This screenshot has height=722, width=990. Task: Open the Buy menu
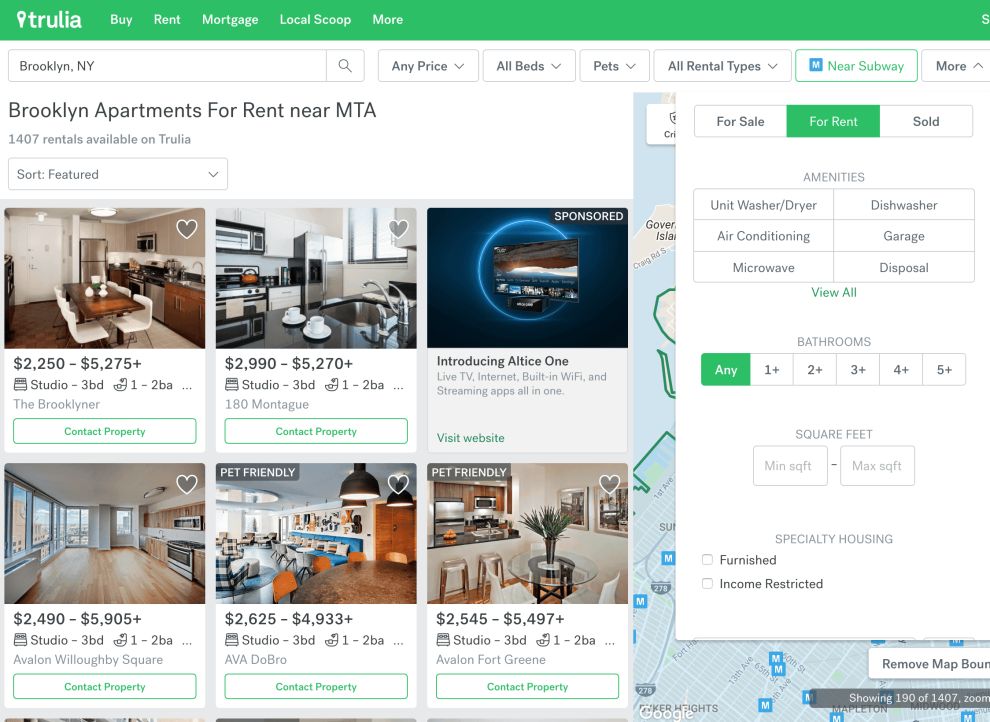pos(121,20)
